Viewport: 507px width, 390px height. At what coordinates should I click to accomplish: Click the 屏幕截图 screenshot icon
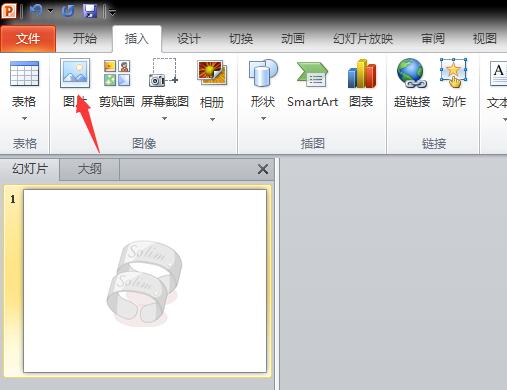164,73
